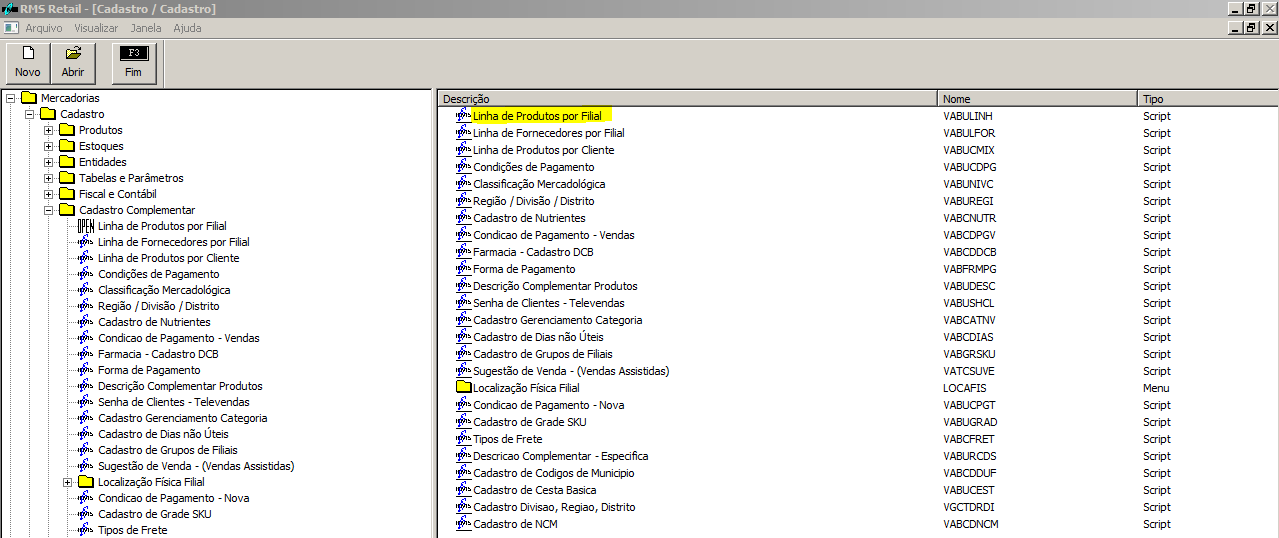Click script icon of Cadastro de Cesta Basica in list
The image size is (1279, 538).
click(x=463, y=490)
